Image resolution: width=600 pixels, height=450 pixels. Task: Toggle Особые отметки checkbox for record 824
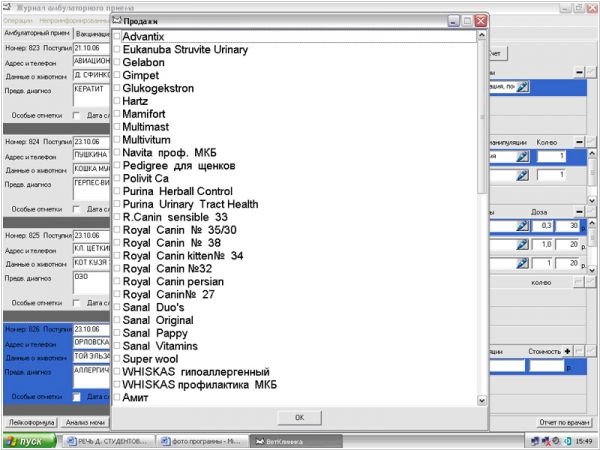click(77, 209)
